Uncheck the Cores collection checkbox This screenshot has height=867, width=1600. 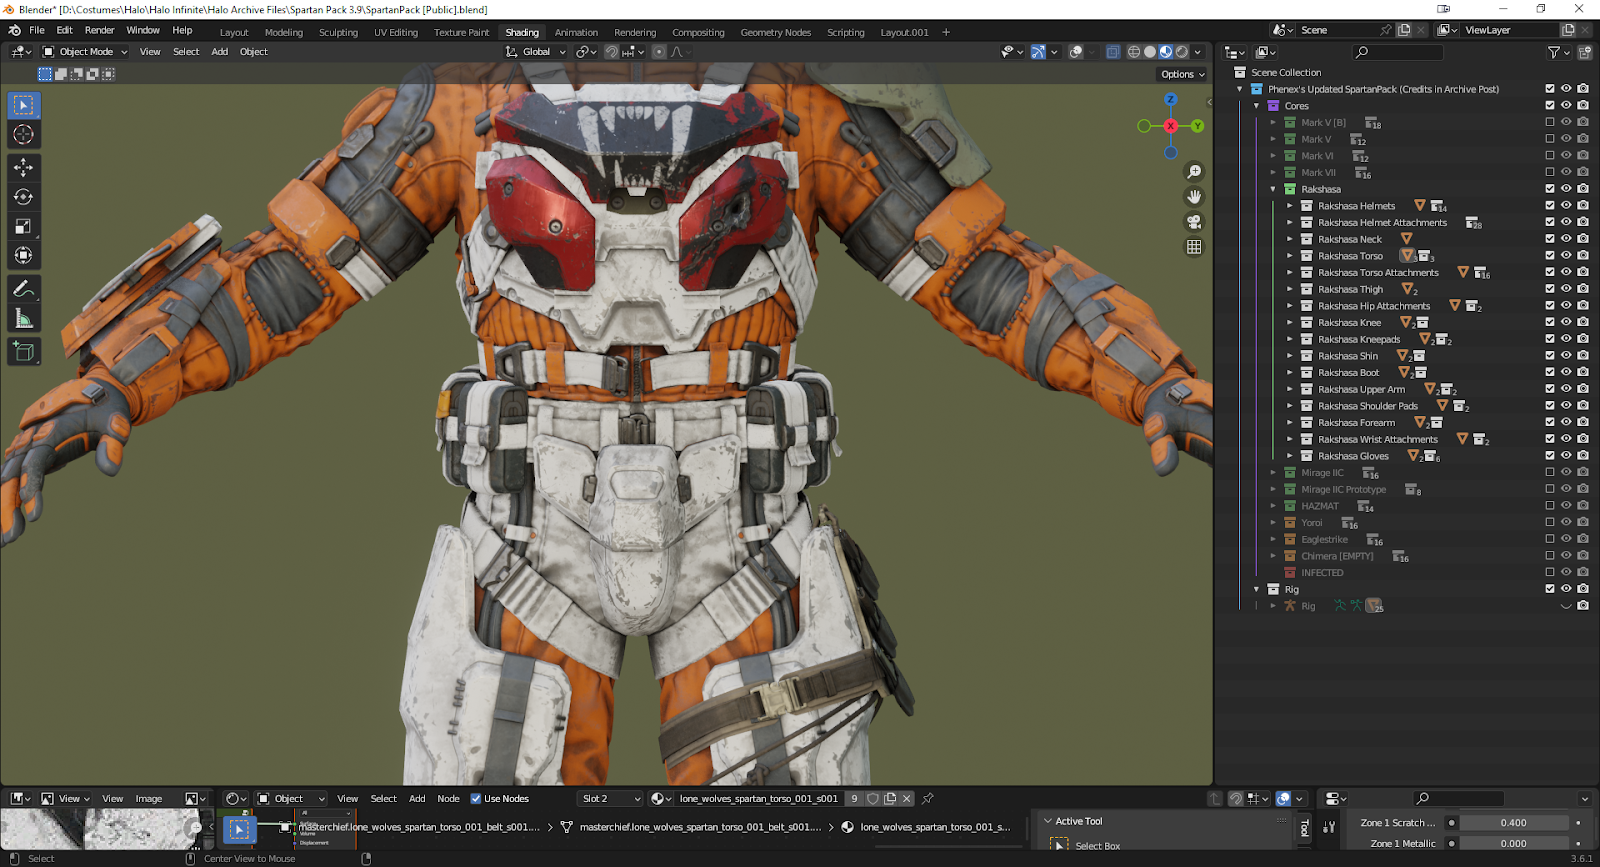[1550, 105]
